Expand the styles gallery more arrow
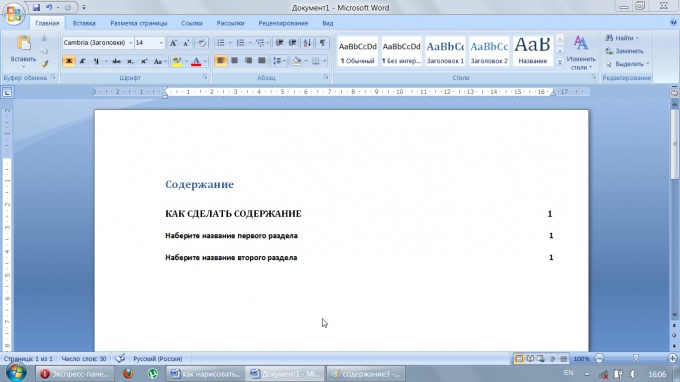Screen dimensions: 680x382 point(559,62)
